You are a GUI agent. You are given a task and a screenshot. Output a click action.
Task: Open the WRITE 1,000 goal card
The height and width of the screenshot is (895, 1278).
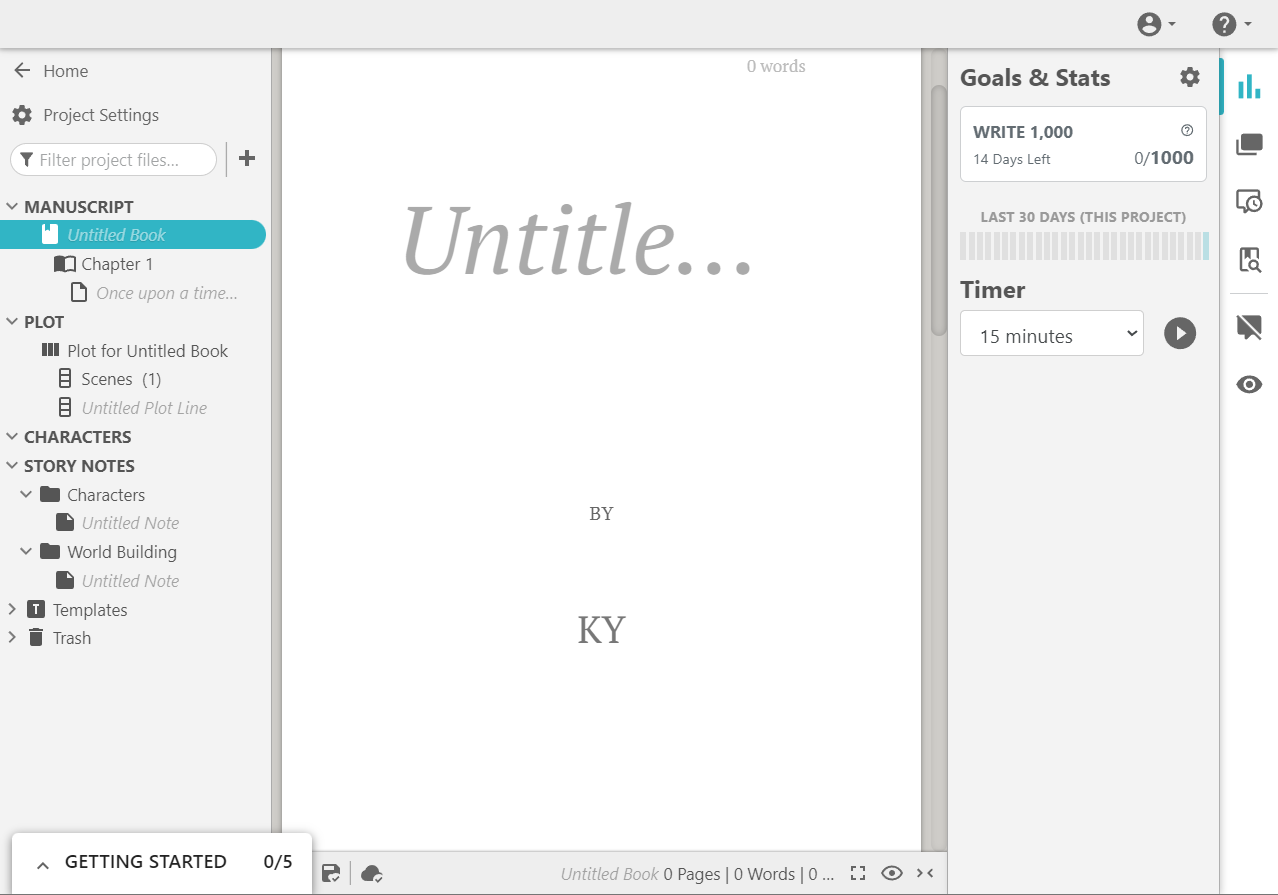tap(1083, 144)
